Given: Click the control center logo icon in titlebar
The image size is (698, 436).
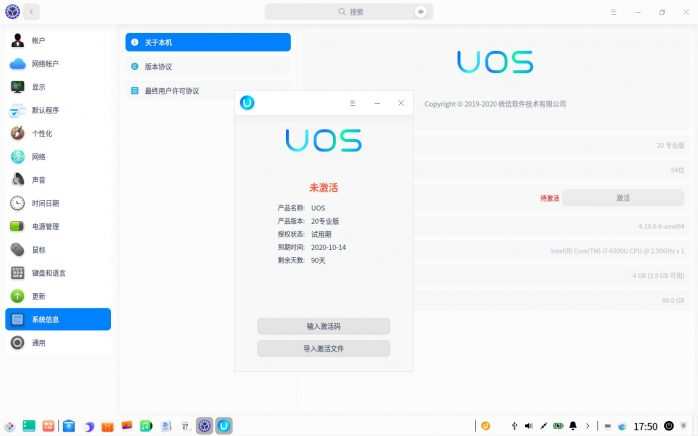Looking at the screenshot, I should [x=12, y=12].
